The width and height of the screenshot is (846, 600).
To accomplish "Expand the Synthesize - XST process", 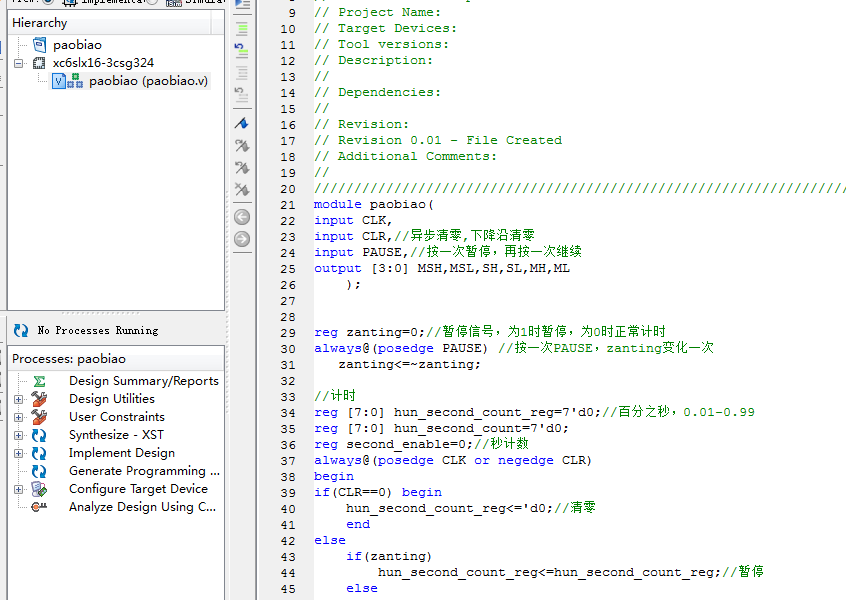I will 19,435.
